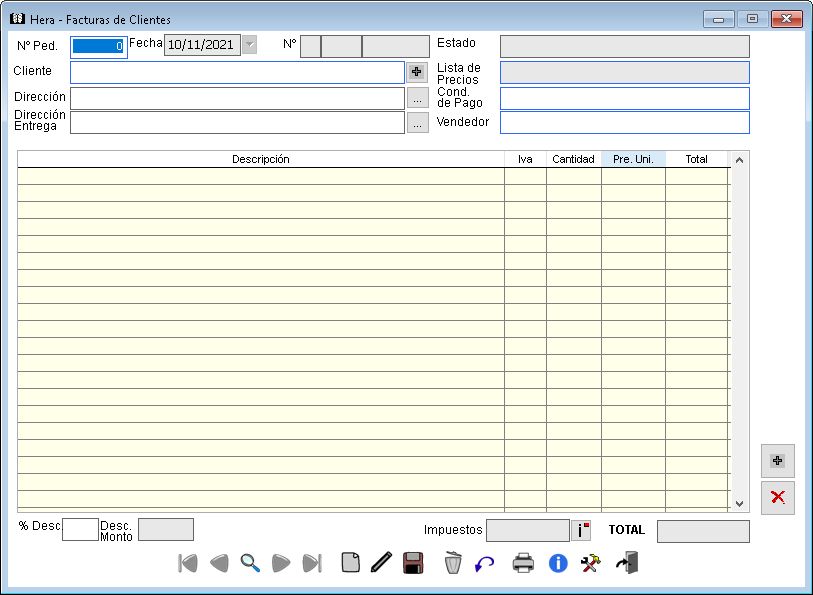
Task: Go to the previous record
Action: click(x=218, y=563)
